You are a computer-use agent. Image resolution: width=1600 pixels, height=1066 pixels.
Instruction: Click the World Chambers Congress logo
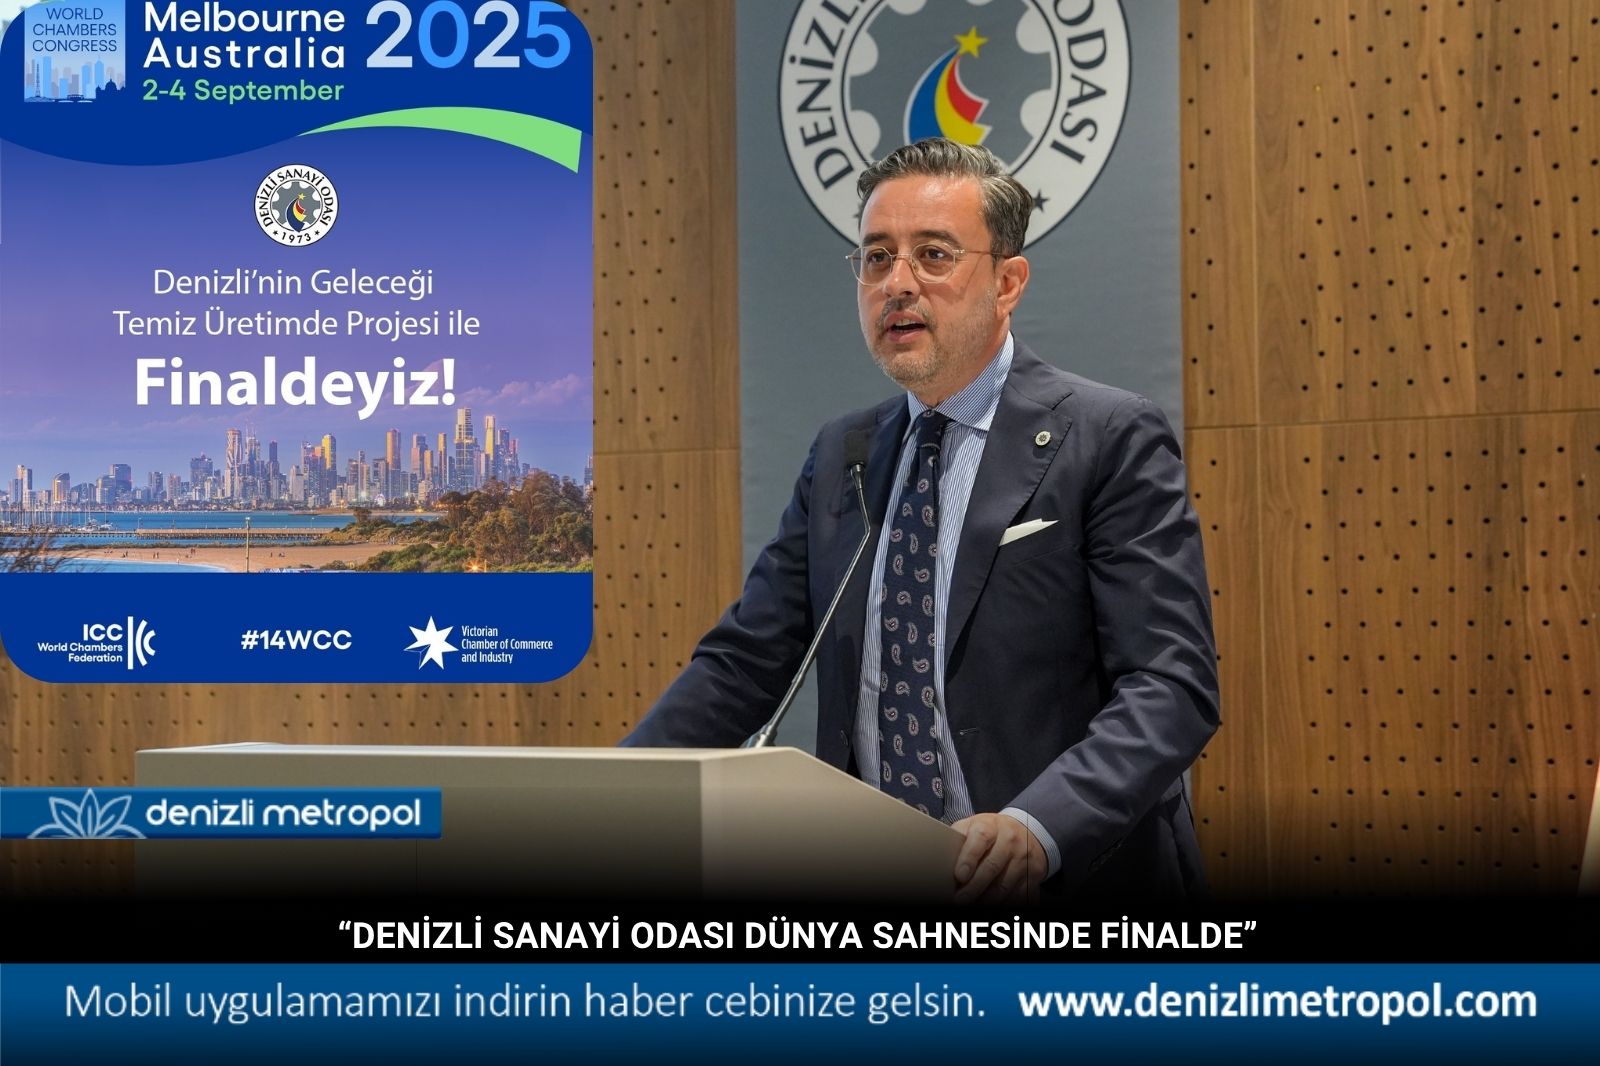[x=74, y=52]
